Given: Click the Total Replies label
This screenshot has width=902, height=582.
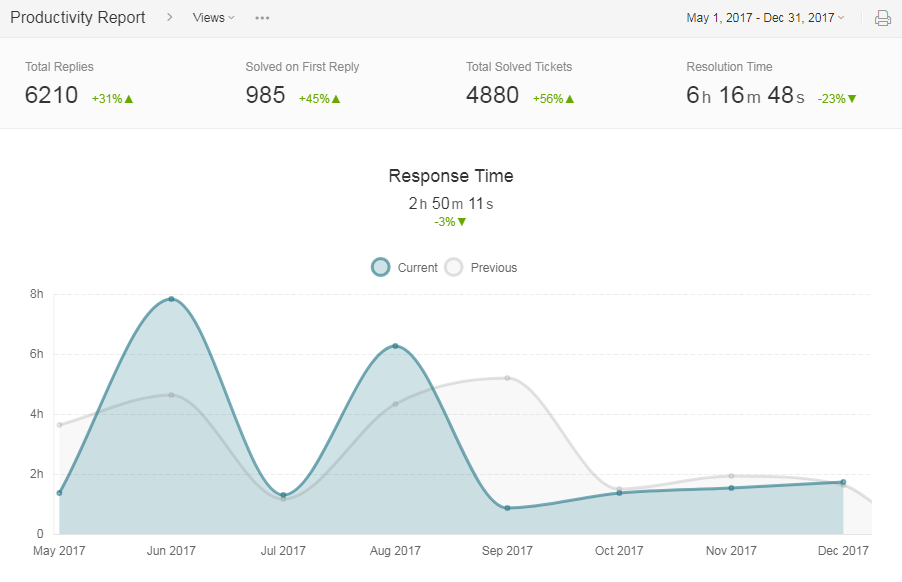Looking at the screenshot, I should tap(59, 67).
